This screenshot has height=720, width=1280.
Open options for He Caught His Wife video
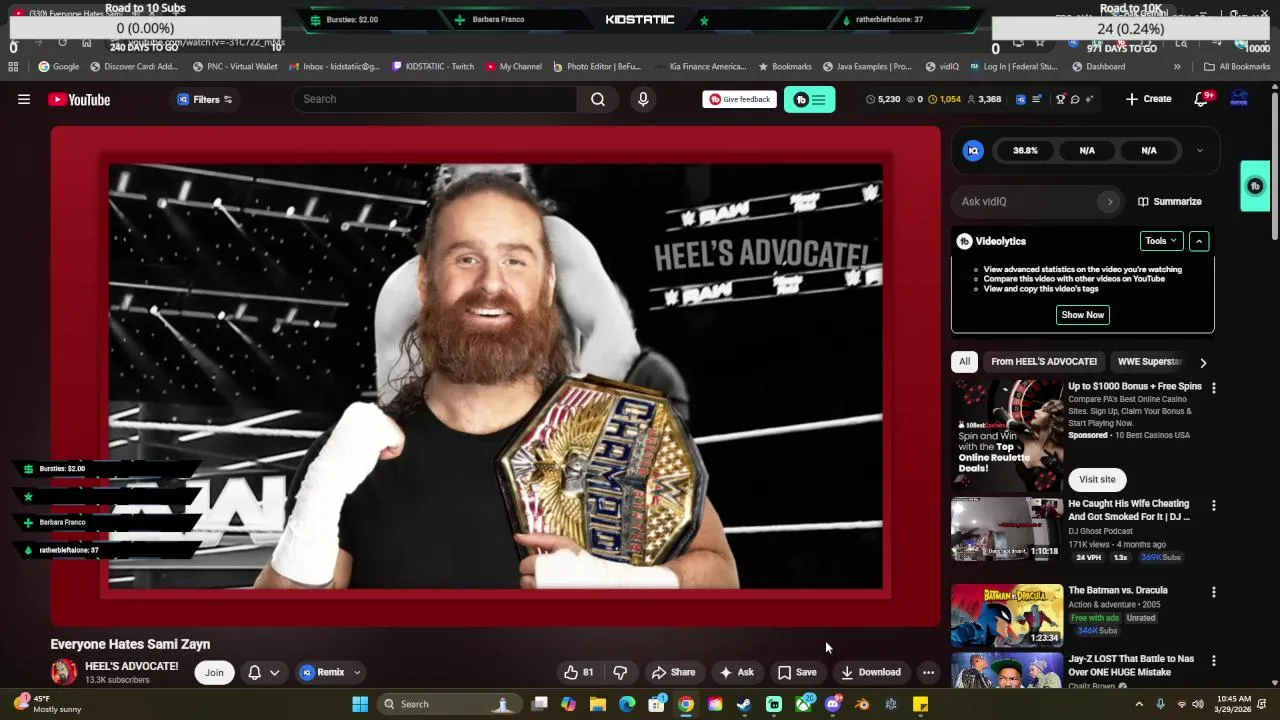pyautogui.click(x=1213, y=506)
